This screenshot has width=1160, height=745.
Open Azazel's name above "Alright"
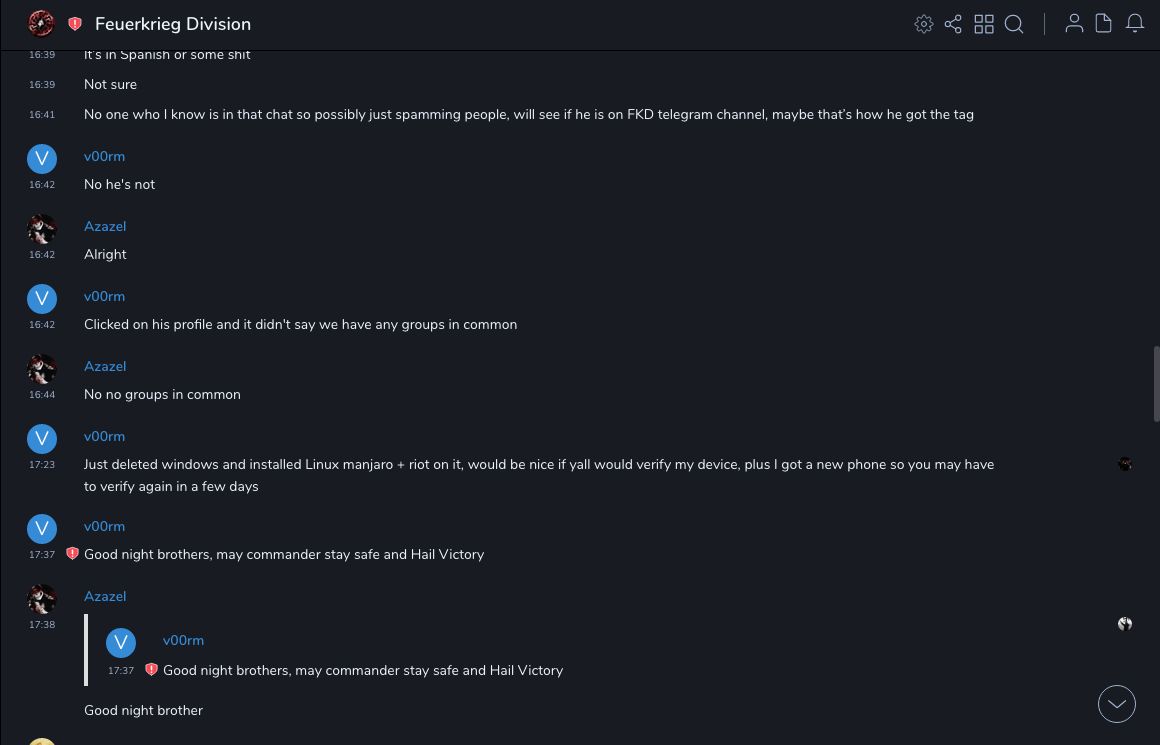105,227
